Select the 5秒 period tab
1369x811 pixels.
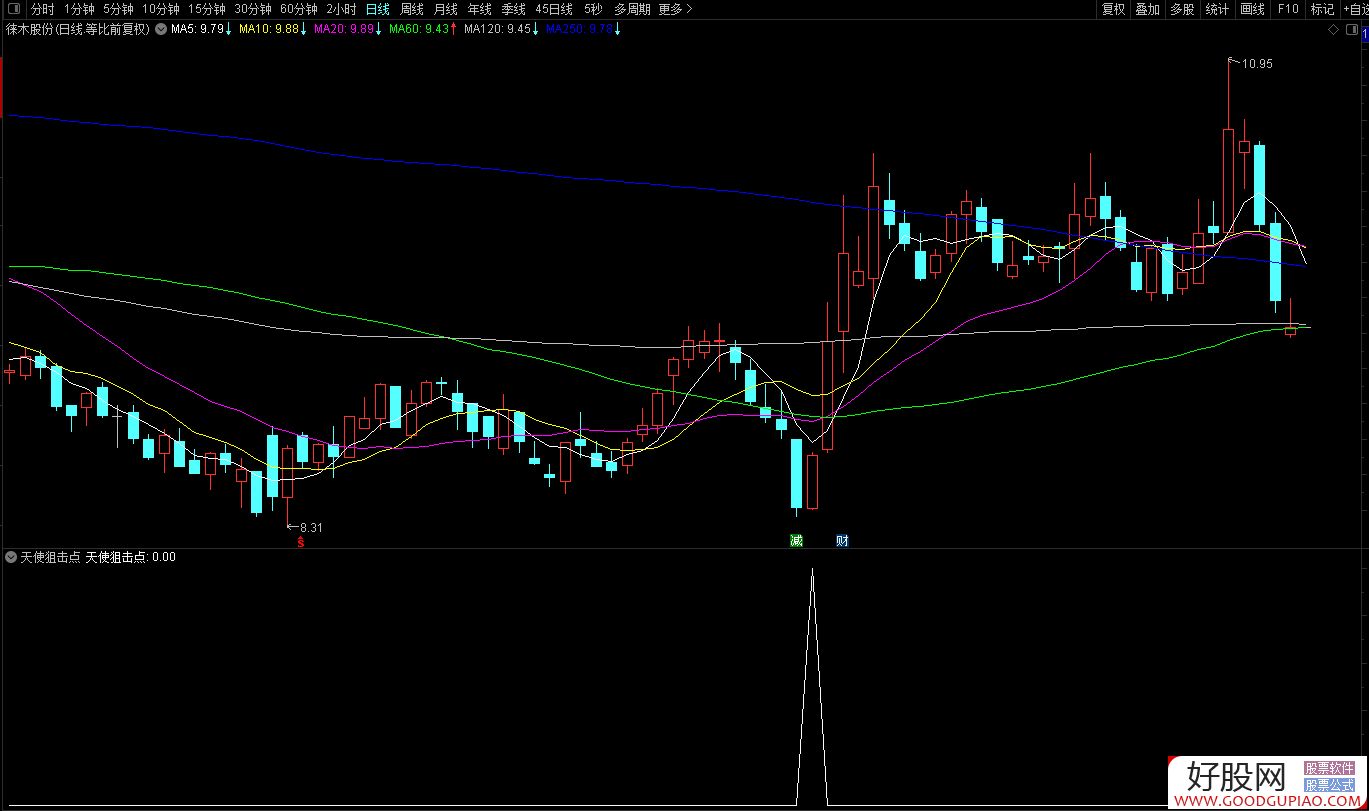(594, 9)
